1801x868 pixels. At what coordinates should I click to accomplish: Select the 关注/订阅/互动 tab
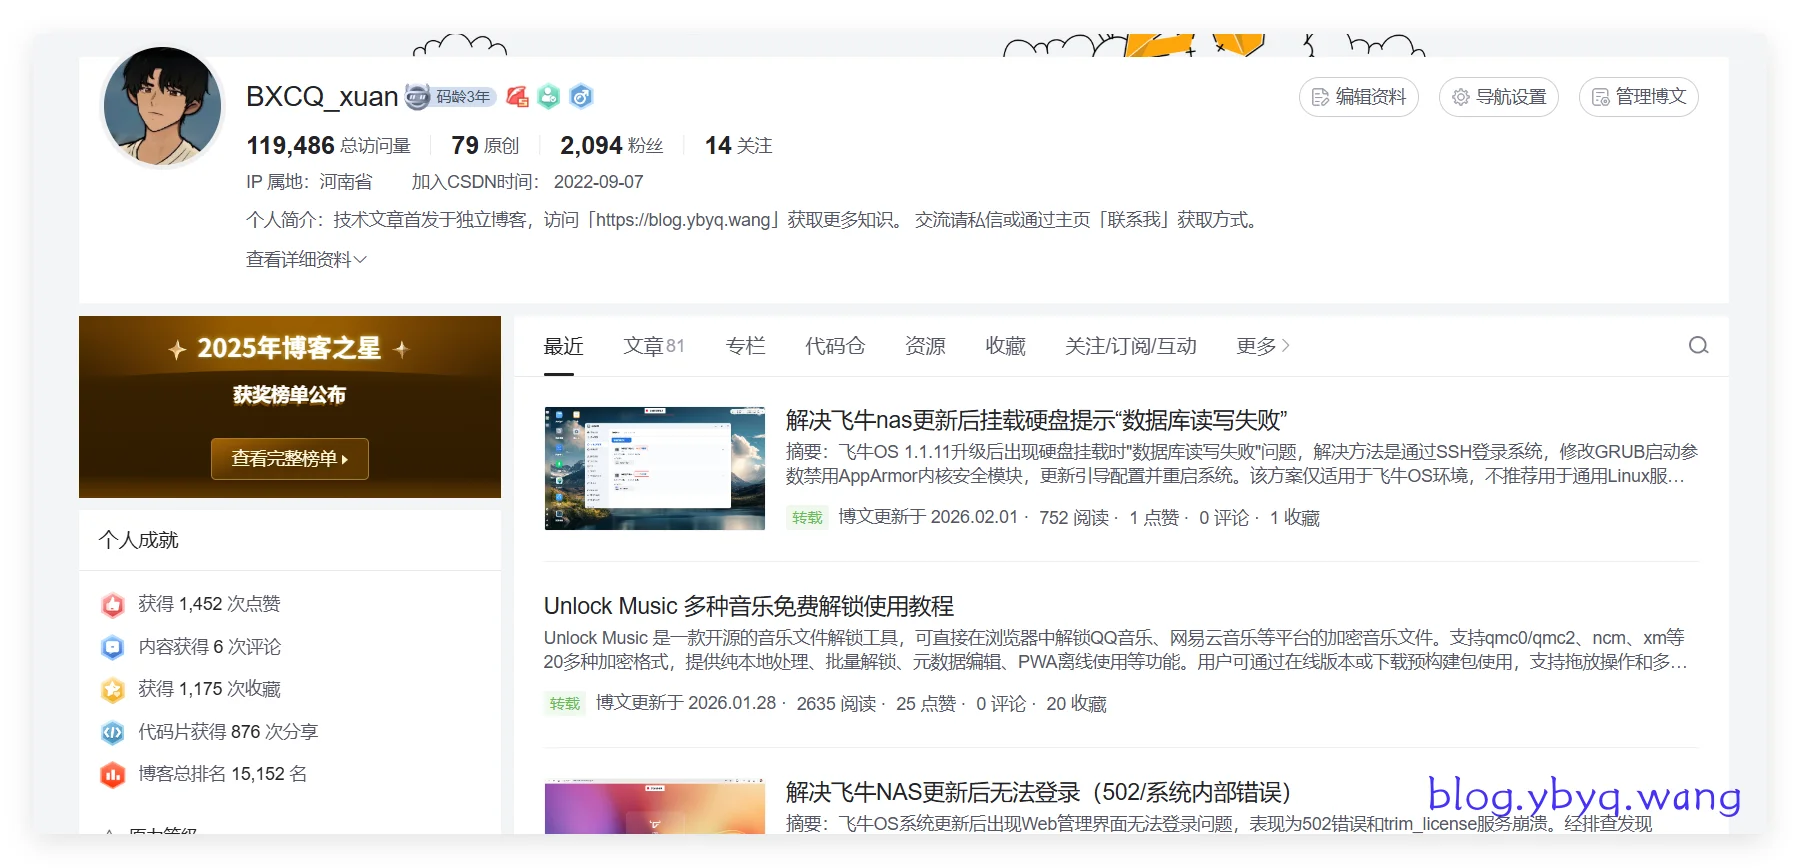tap(1130, 346)
